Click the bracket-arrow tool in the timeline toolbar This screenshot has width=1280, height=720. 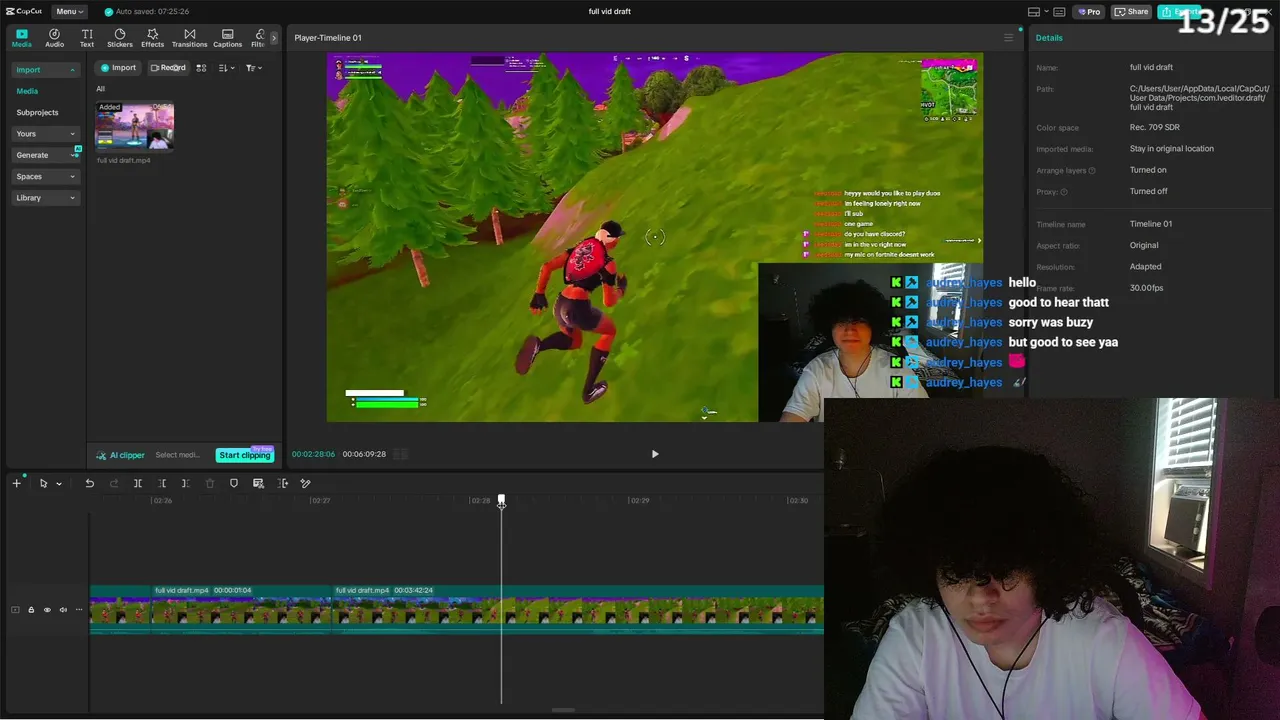pyautogui.click(x=282, y=484)
